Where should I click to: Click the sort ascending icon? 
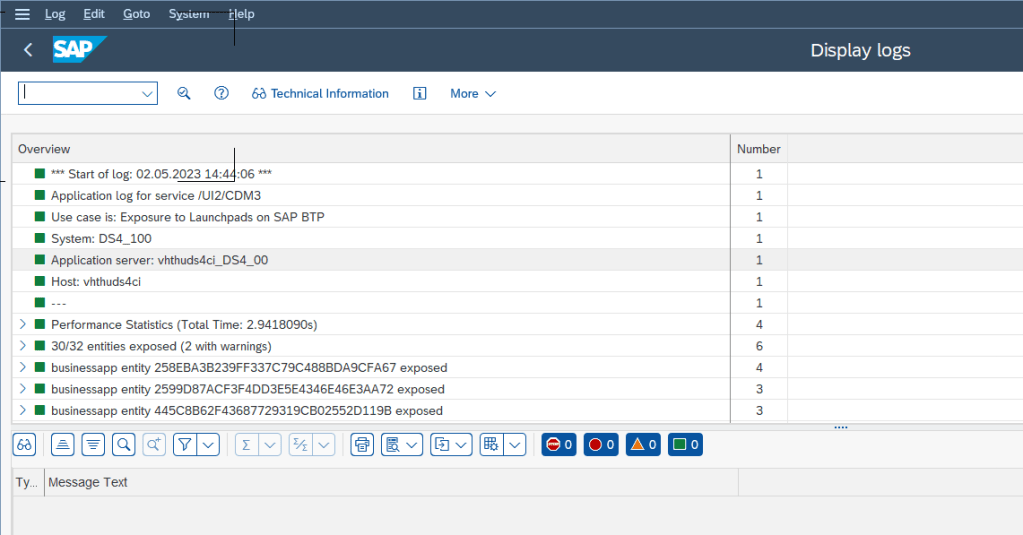pyautogui.click(x=62, y=445)
